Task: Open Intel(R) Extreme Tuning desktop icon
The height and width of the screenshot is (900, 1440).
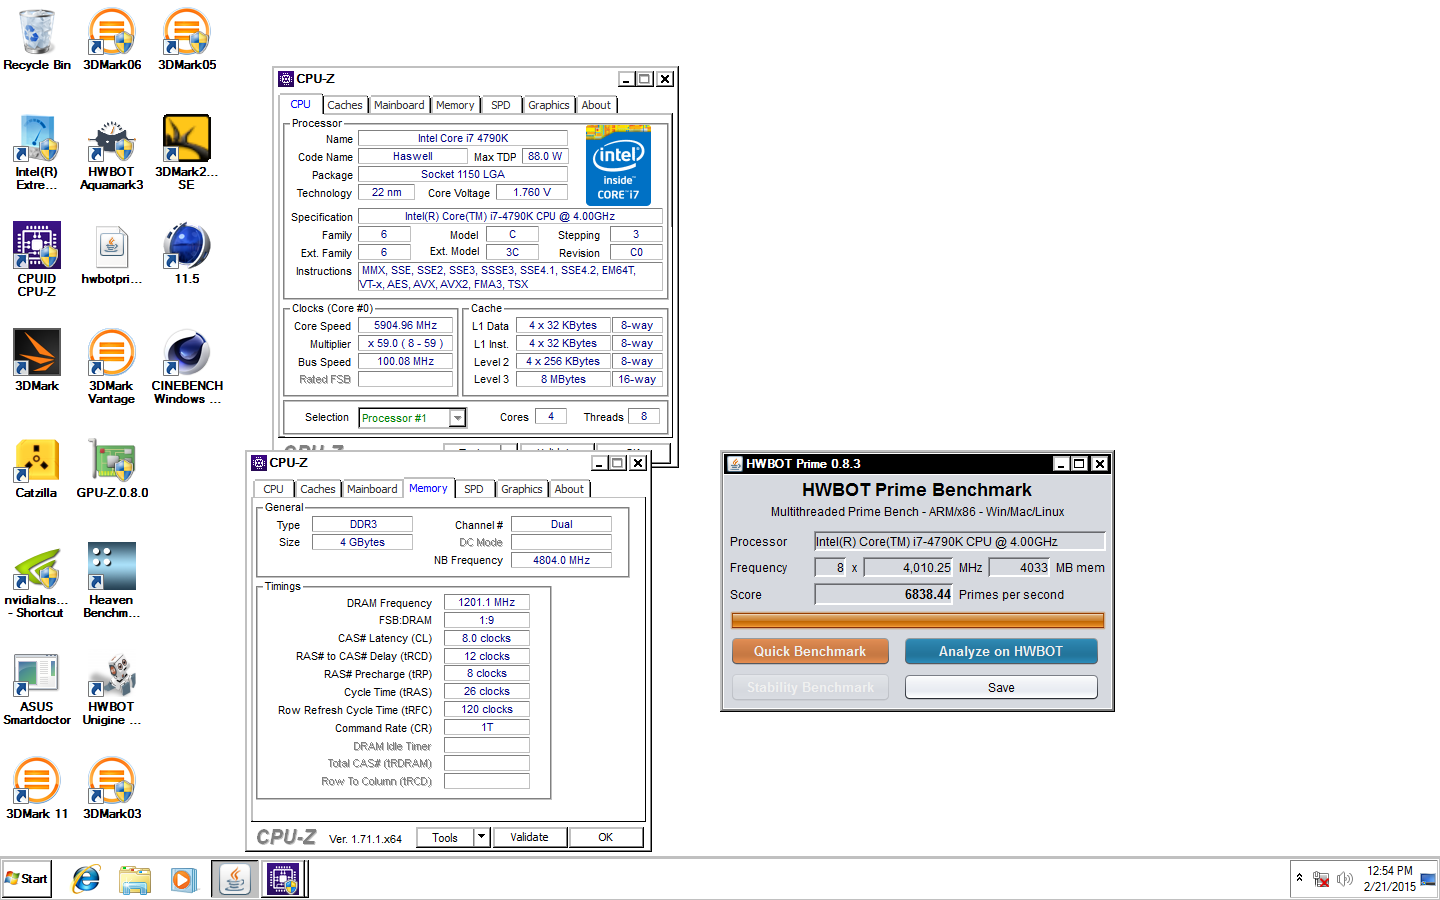Action: [x=37, y=153]
